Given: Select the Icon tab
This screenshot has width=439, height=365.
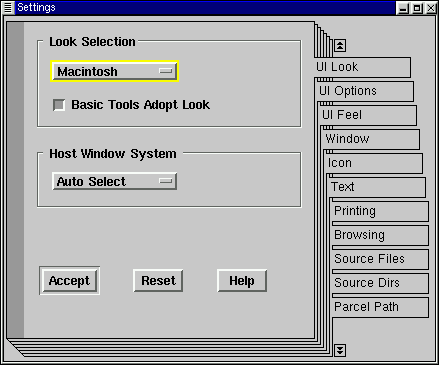Looking at the screenshot, I should [374, 163].
